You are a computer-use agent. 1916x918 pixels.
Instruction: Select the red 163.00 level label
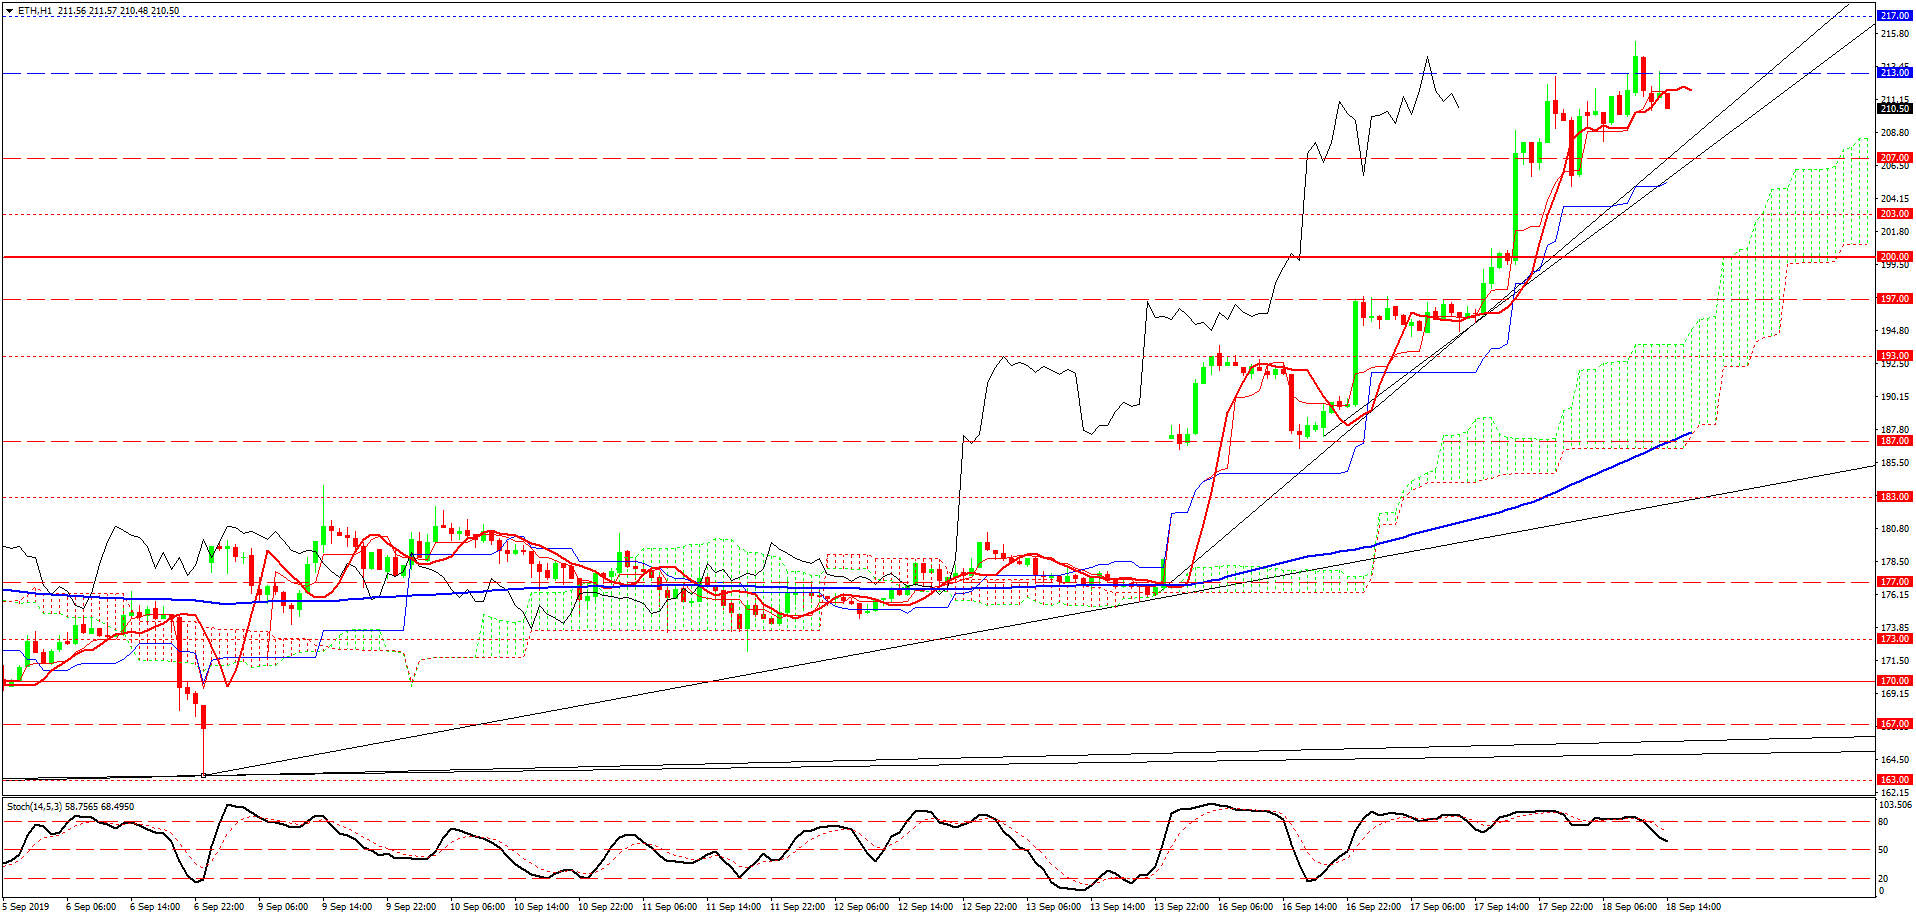pos(1895,780)
